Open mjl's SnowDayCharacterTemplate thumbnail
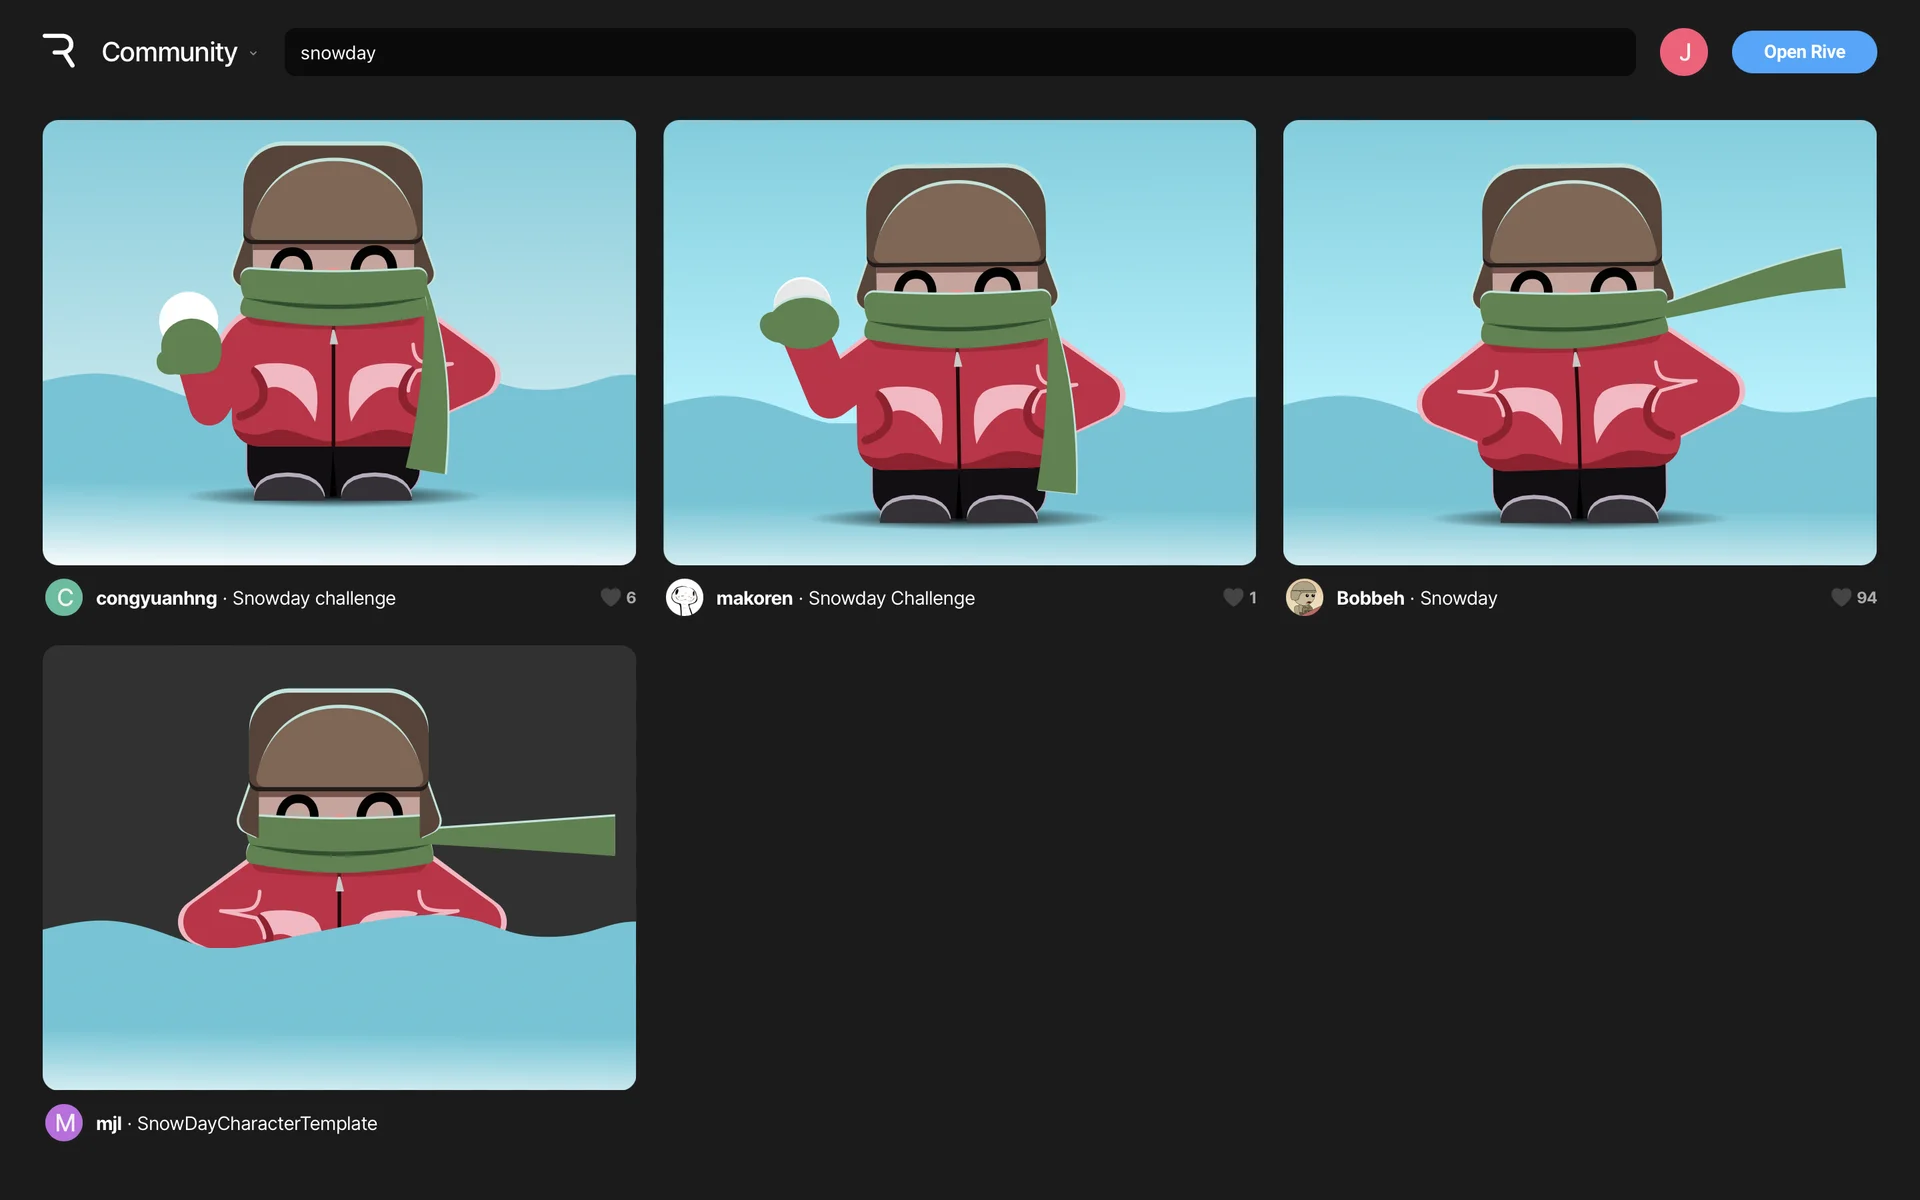Image resolution: width=1920 pixels, height=1200 pixels. click(x=339, y=867)
